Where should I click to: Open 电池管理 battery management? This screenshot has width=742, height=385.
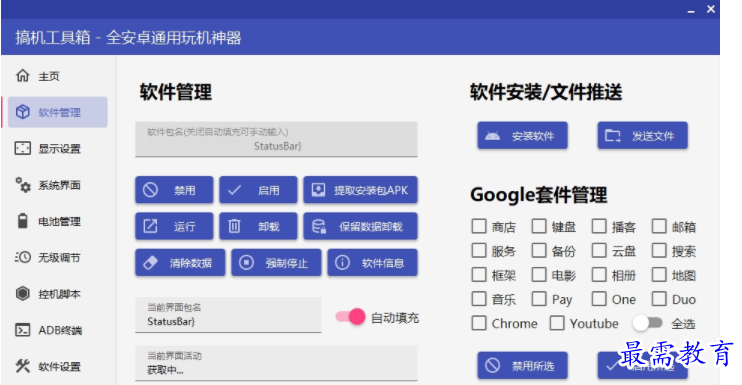point(58,221)
